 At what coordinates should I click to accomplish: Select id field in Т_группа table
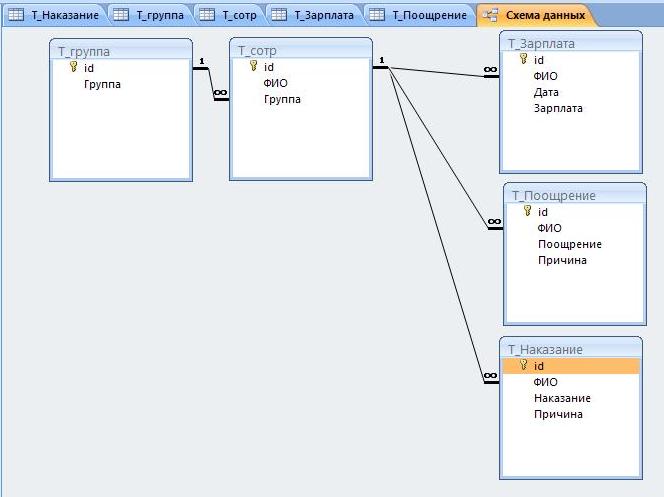(121, 68)
